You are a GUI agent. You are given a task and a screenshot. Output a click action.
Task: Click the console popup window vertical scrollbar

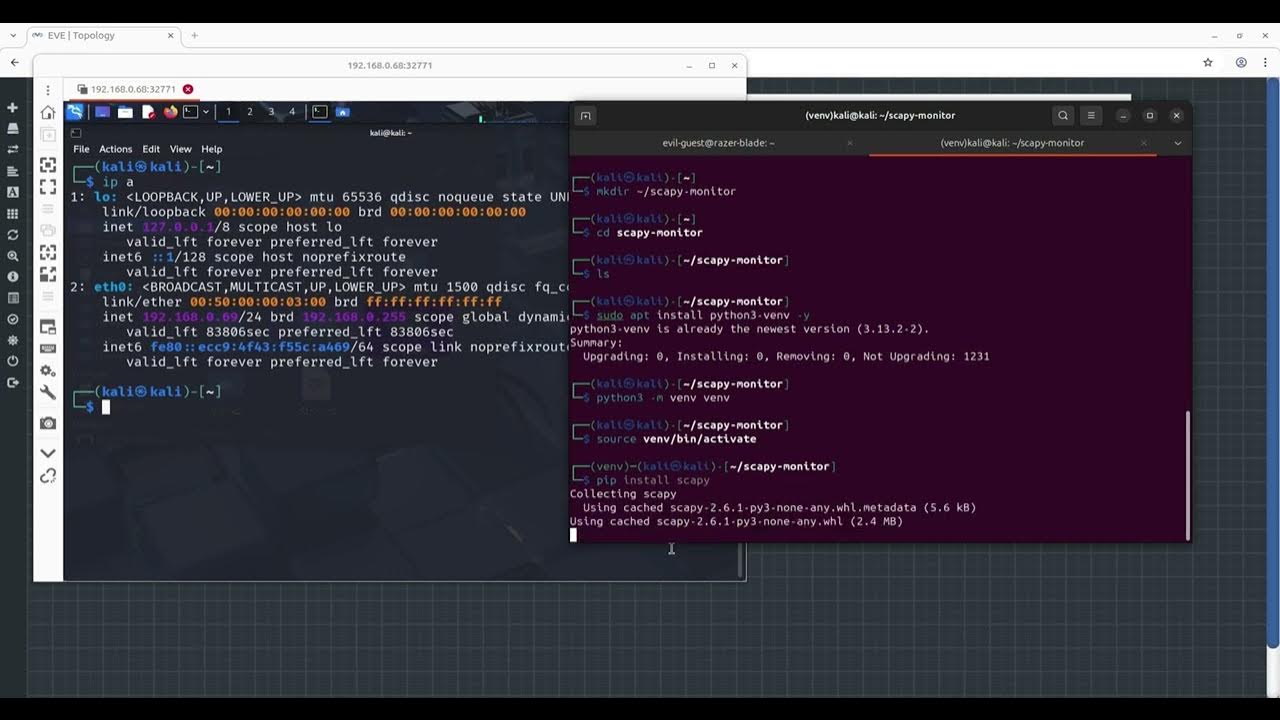[x=741, y=561]
